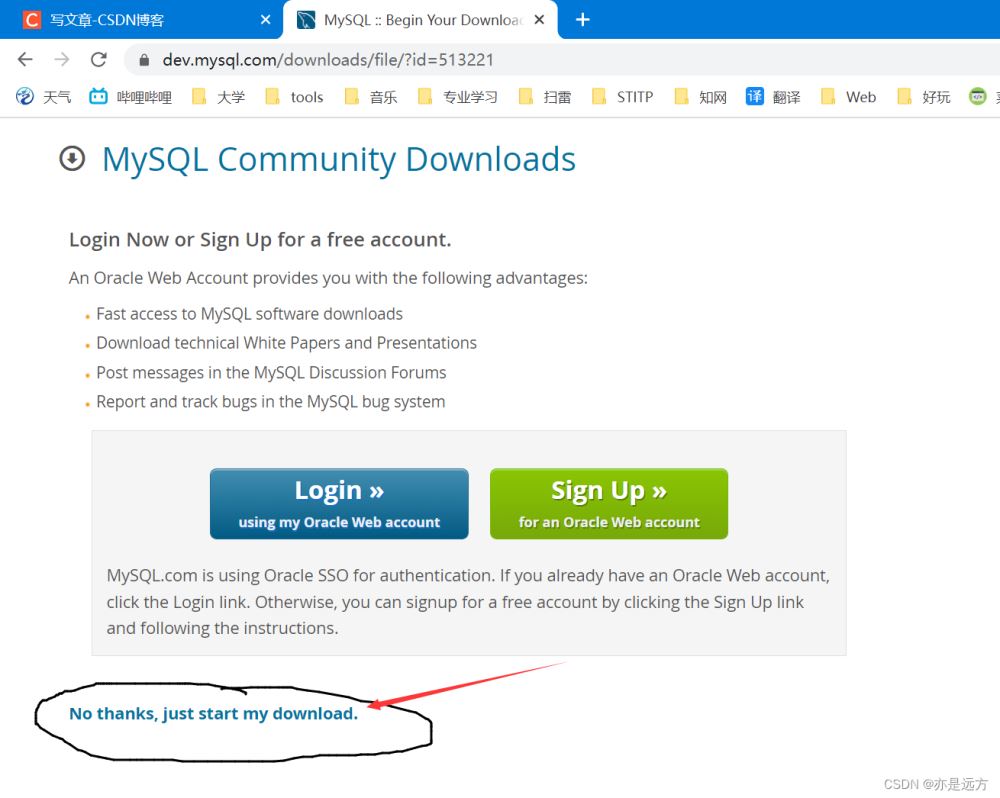Click the blue Login button
The width and height of the screenshot is (1000, 798).
tap(339, 504)
